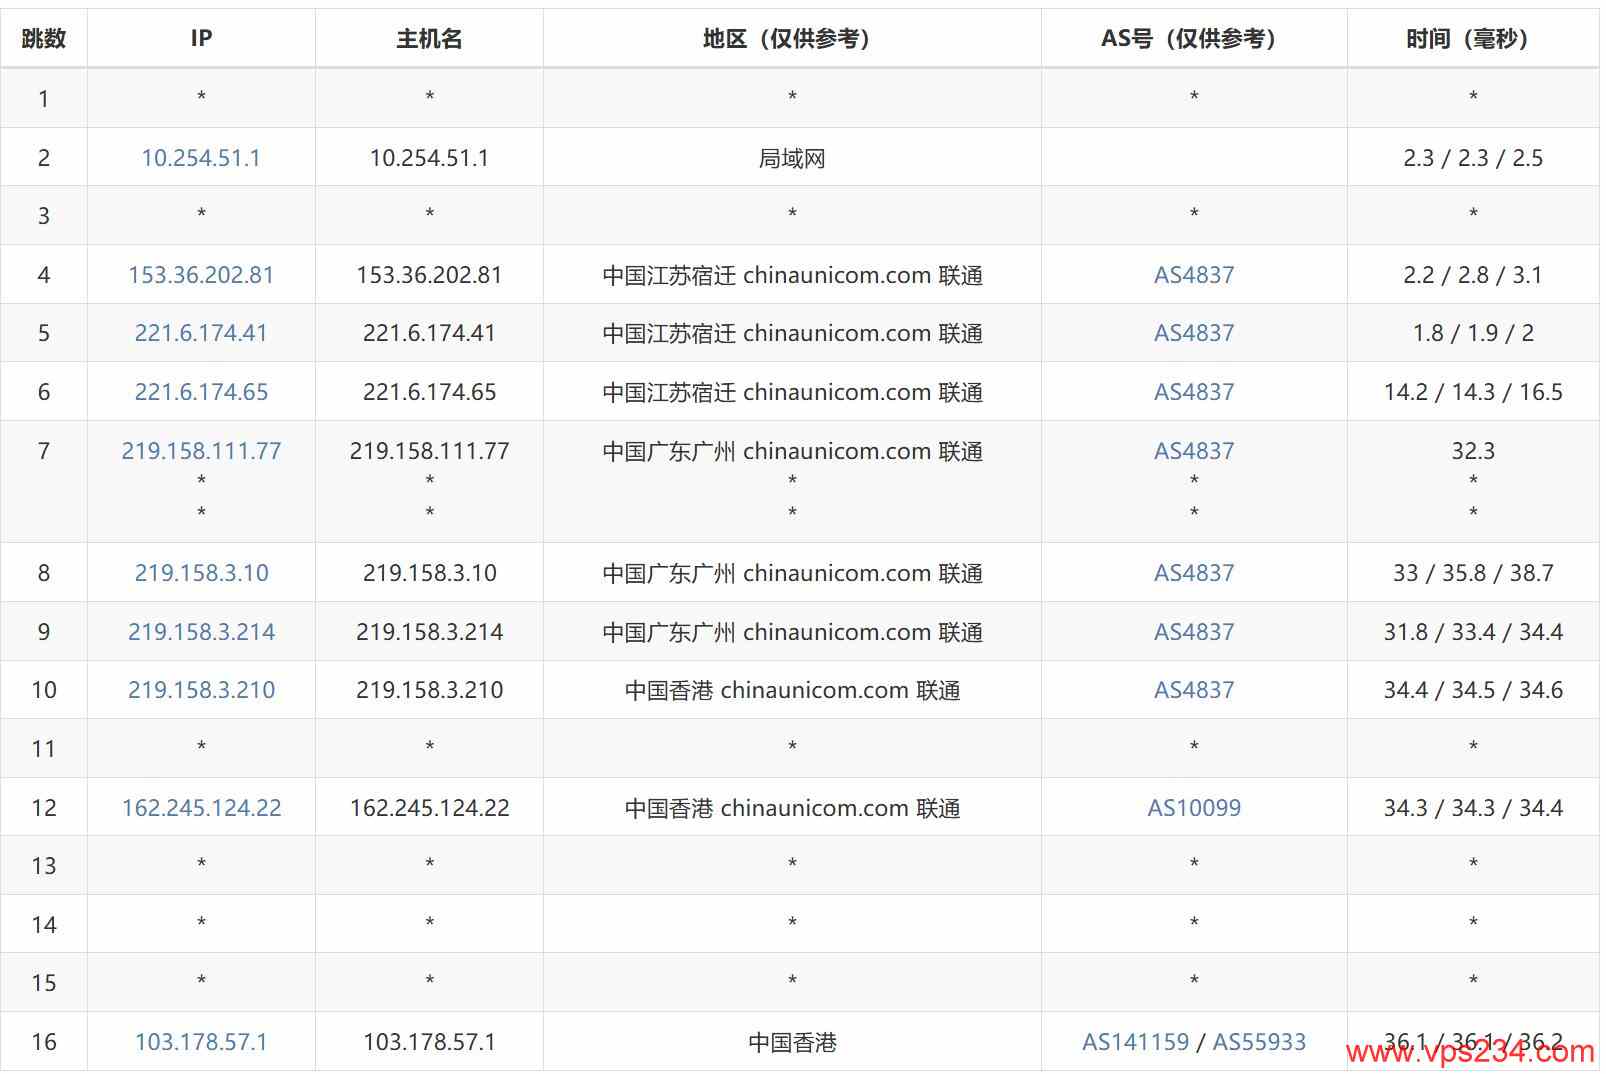Click the 地区（仅供参考） column header
1606x1074 pixels.
point(792,38)
